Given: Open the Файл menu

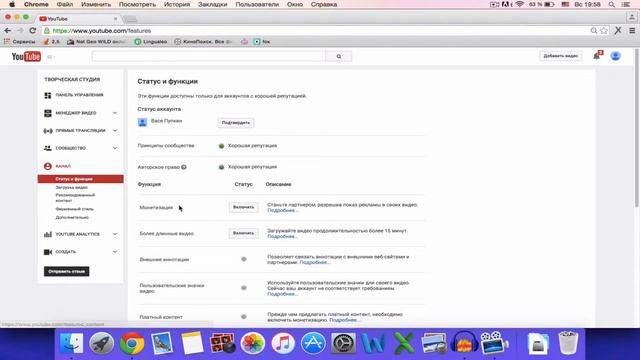Looking at the screenshot, I should [65, 4].
